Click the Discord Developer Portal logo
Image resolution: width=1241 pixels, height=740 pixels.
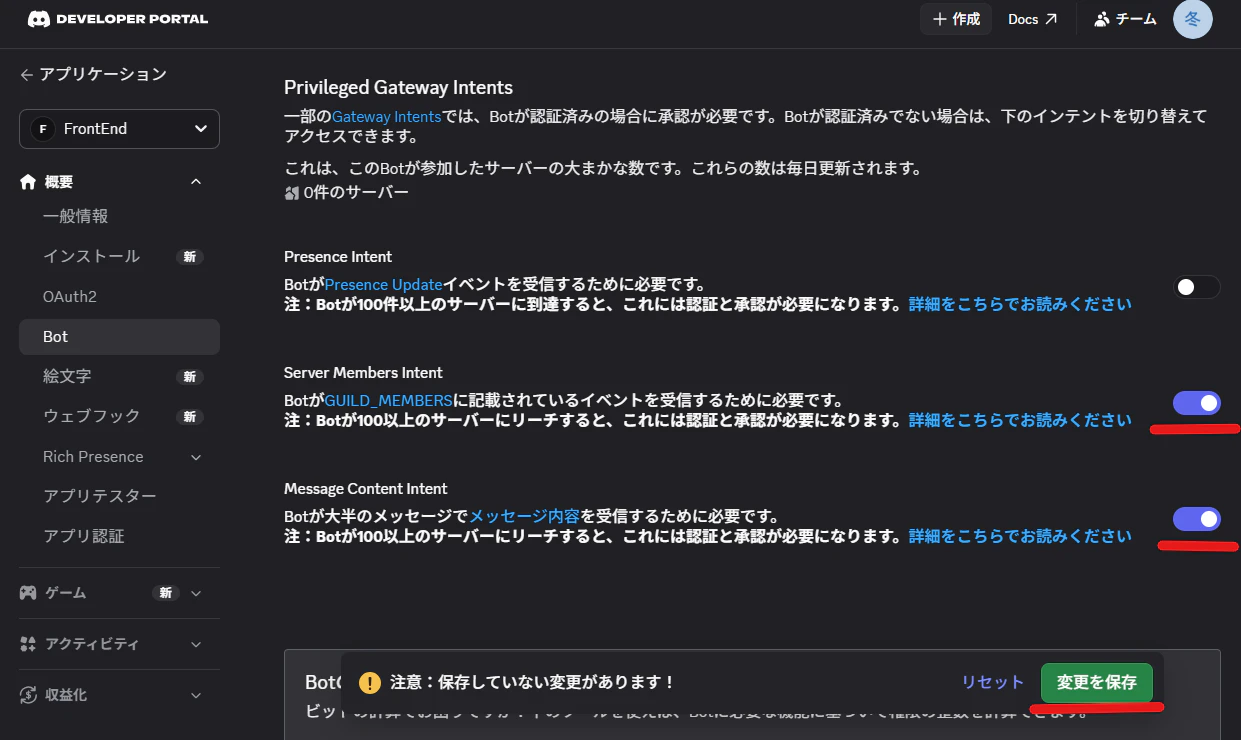tap(117, 19)
